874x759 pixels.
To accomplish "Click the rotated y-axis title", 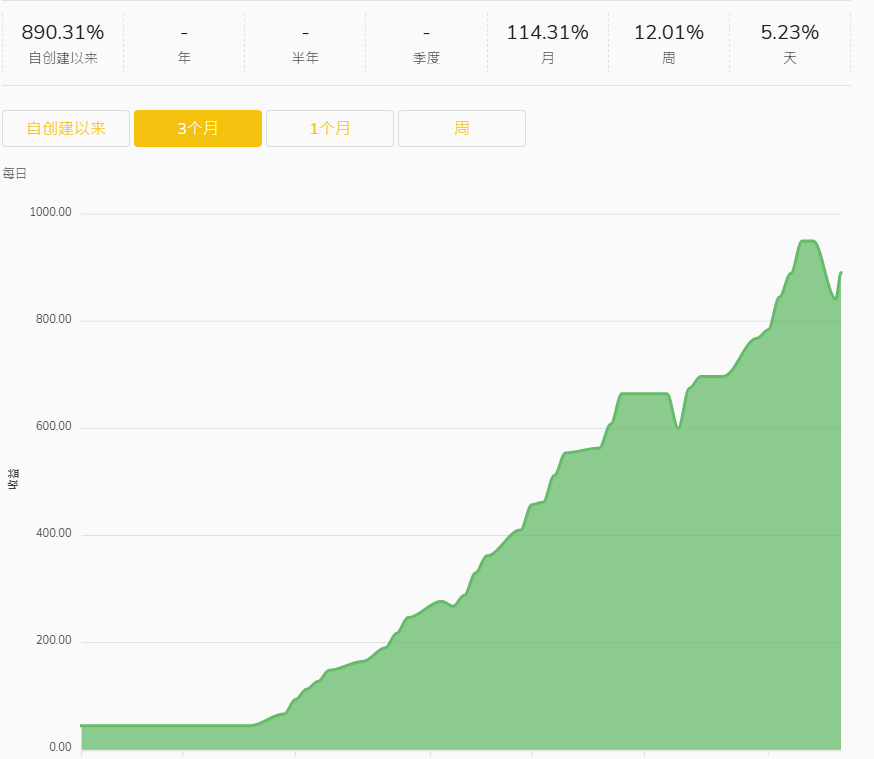I will coord(13,479).
